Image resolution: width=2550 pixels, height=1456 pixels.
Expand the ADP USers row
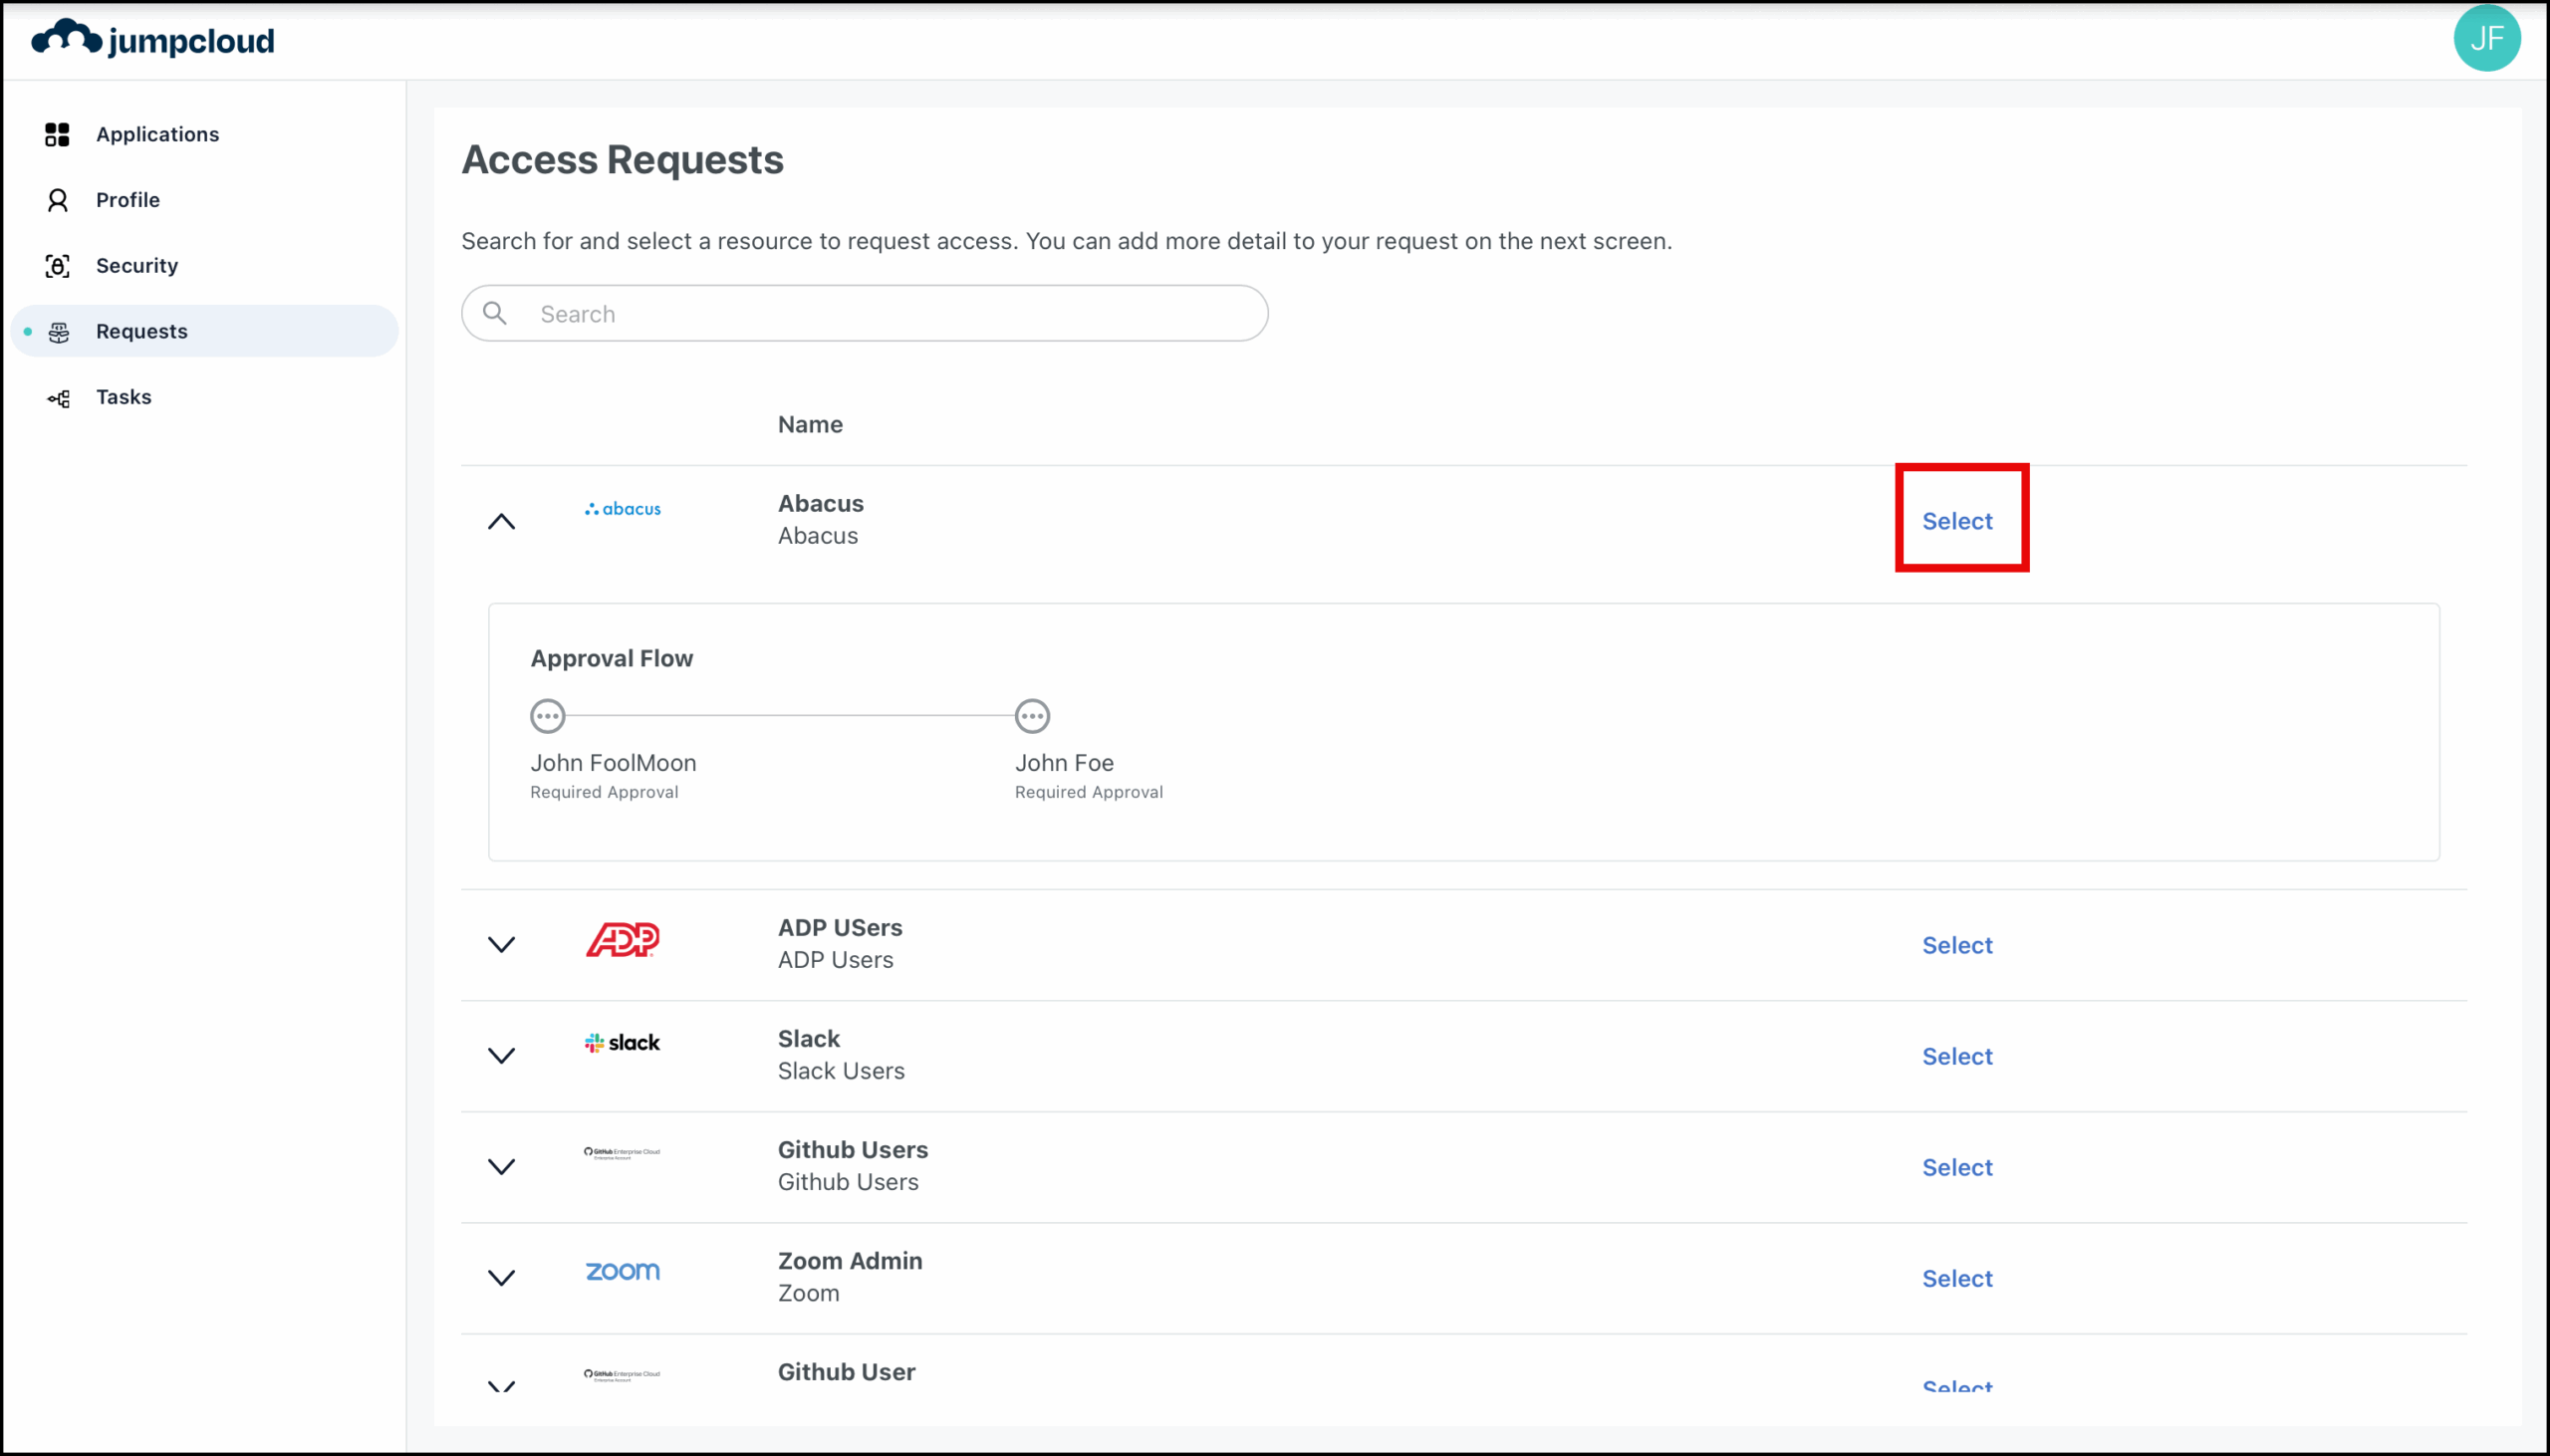pos(501,944)
